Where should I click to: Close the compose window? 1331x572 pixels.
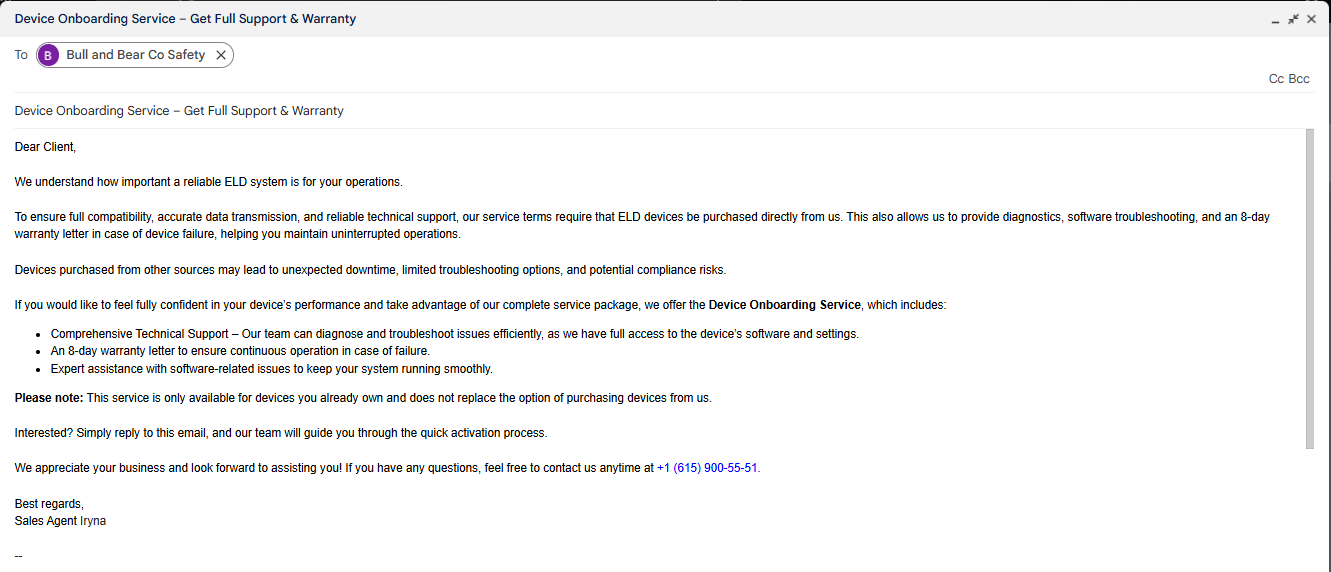coord(1311,19)
